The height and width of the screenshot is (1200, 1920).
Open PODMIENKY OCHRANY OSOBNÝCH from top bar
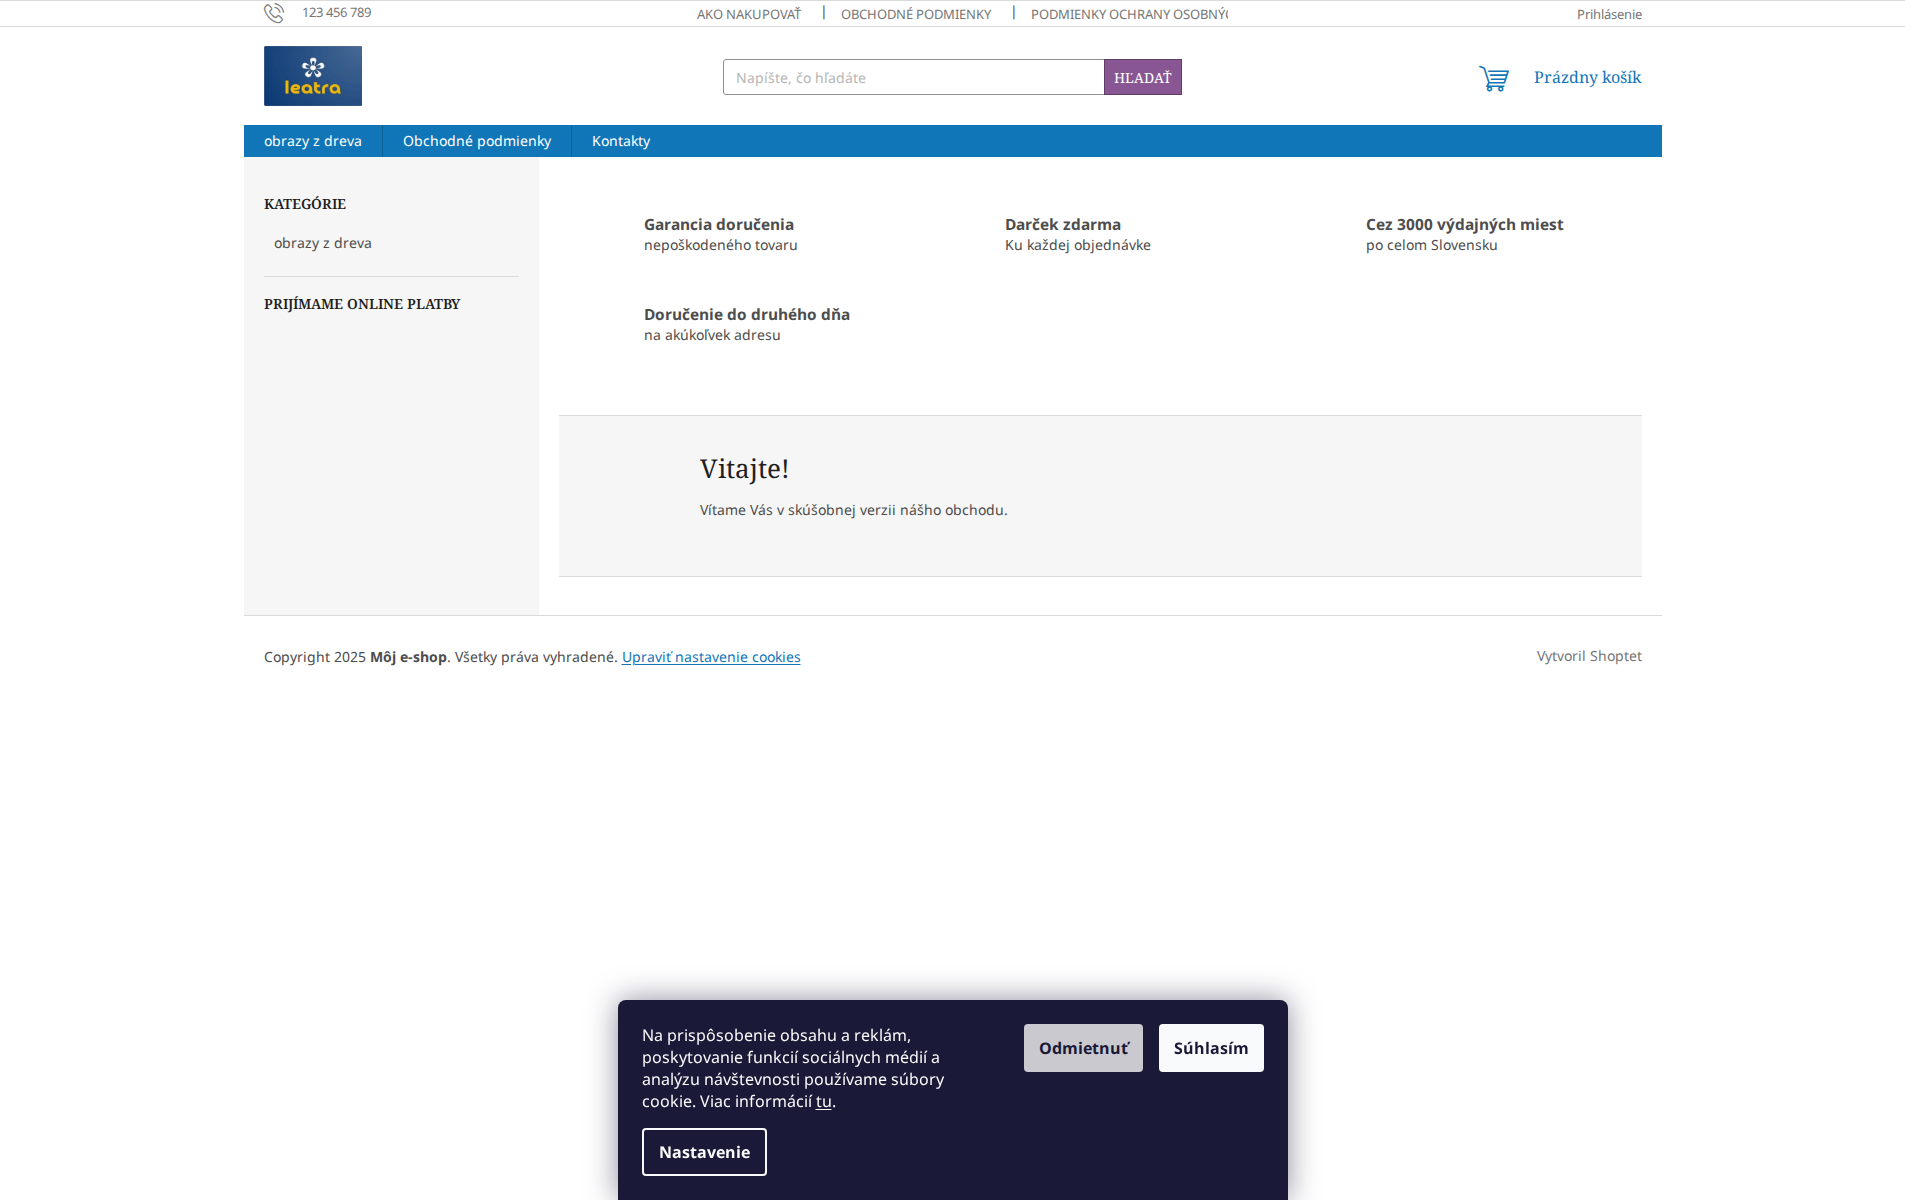point(1129,13)
